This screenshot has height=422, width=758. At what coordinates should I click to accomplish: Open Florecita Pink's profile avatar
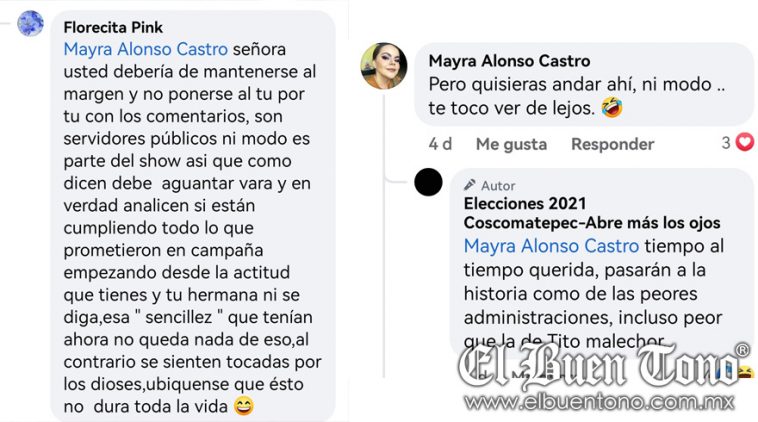[x=30, y=23]
